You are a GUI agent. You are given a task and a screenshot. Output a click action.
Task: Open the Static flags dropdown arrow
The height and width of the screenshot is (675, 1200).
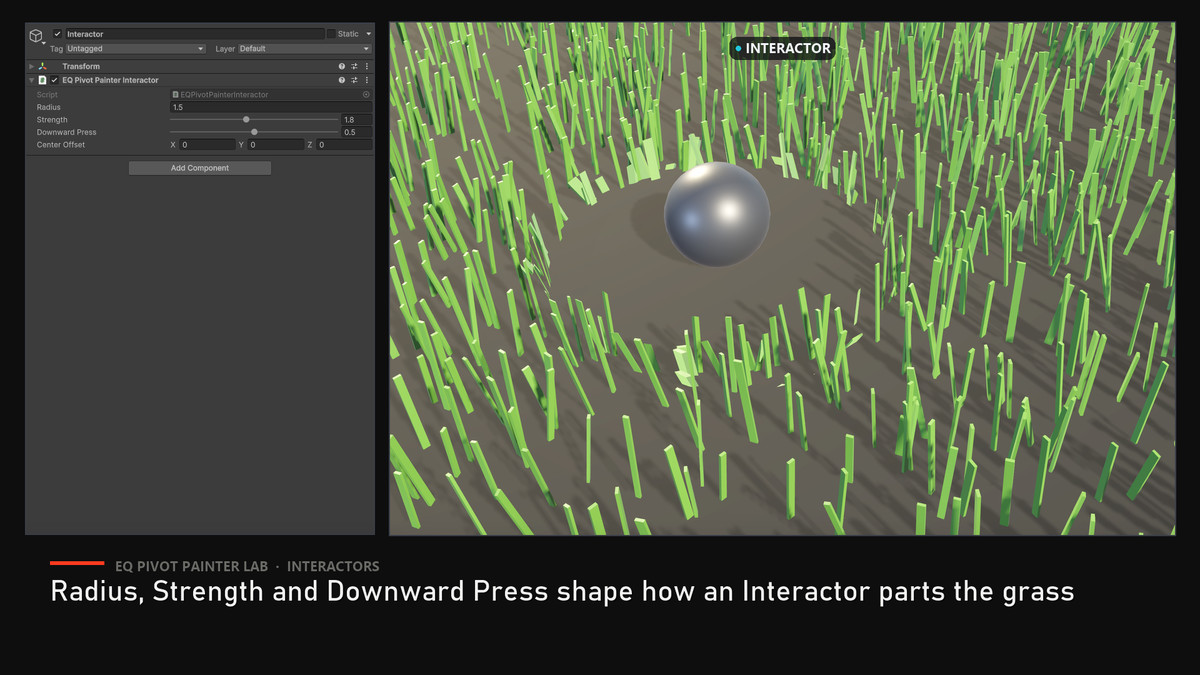(368, 34)
